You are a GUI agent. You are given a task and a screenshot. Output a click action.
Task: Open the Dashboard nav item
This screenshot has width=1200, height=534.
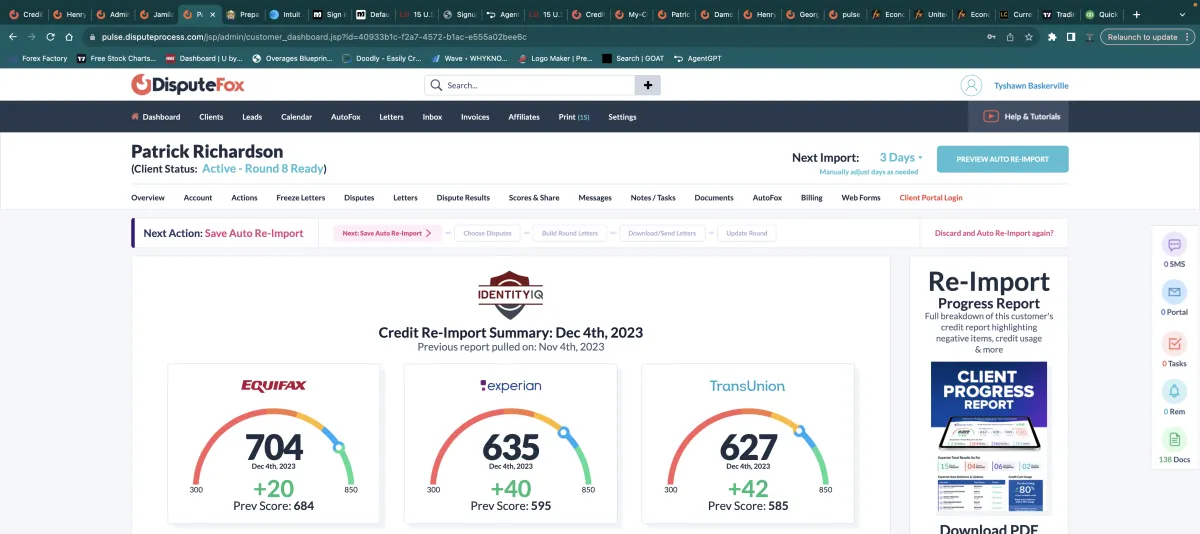coord(156,117)
